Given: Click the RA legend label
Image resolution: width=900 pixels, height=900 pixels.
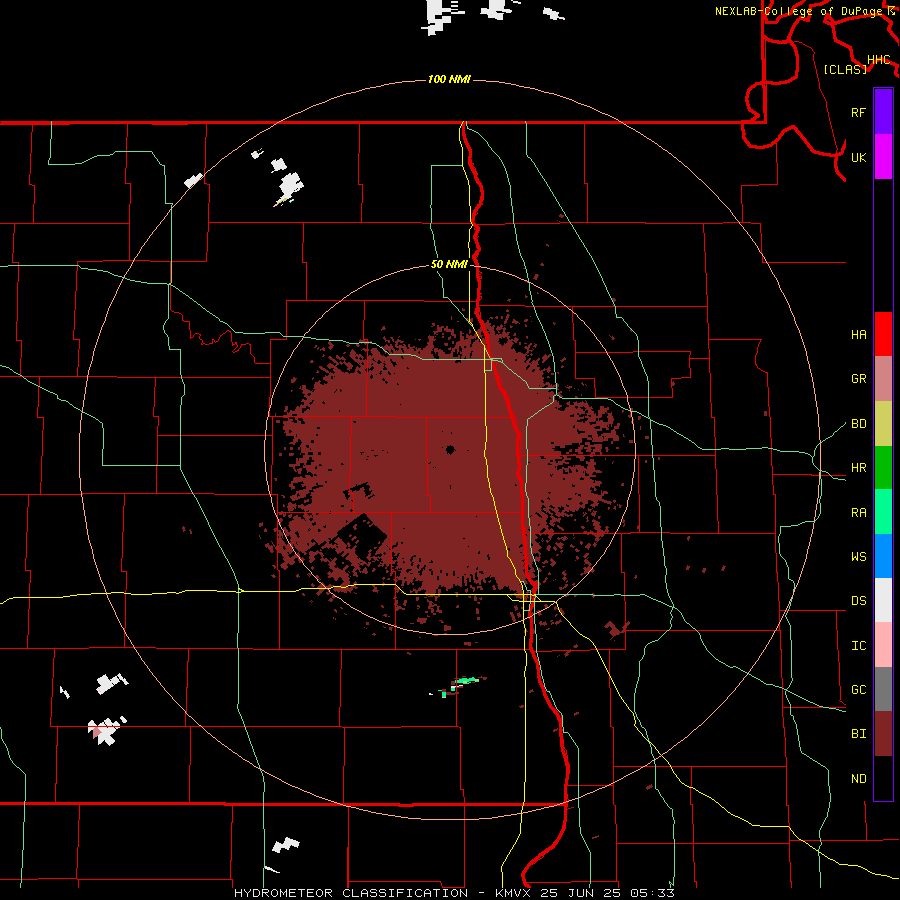Looking at the screenshot, I should (x=858, y=513).
